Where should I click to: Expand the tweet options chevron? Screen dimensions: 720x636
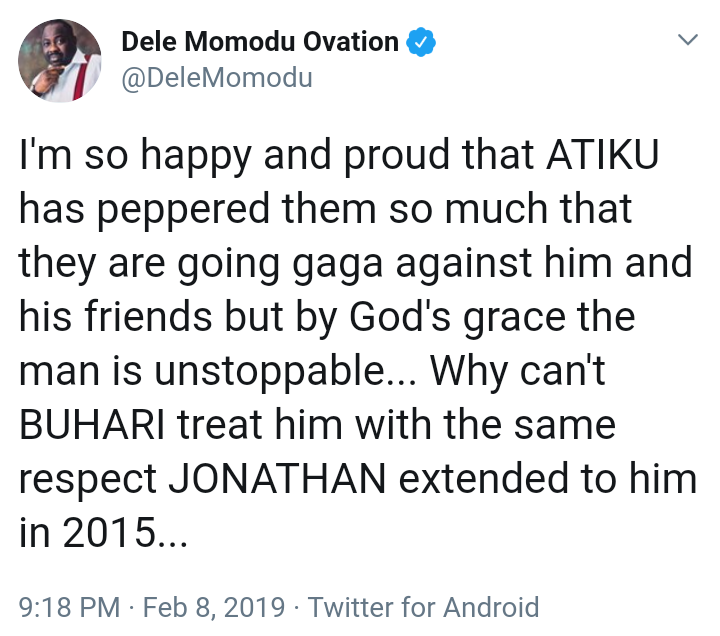pos(688,40)
